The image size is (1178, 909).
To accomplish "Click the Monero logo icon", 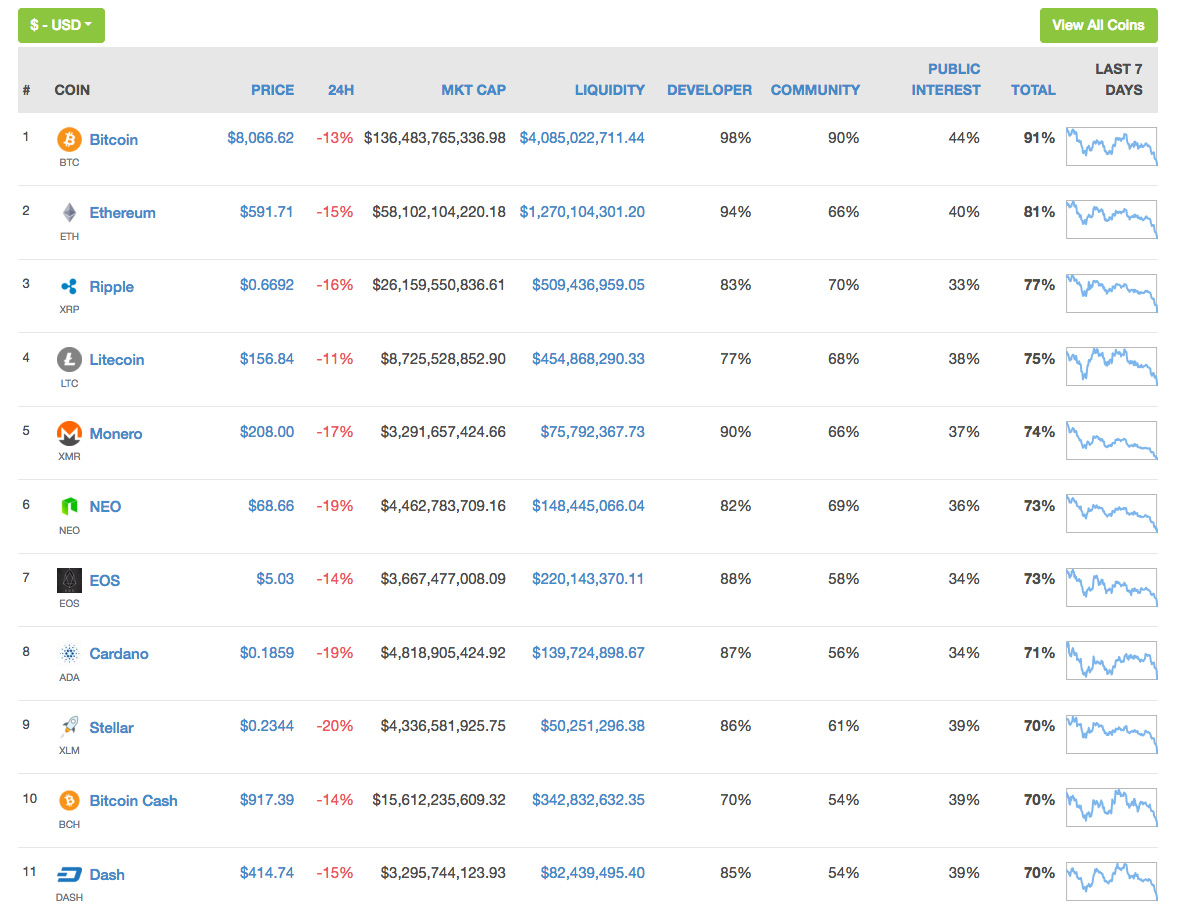I will pos(69,433).
